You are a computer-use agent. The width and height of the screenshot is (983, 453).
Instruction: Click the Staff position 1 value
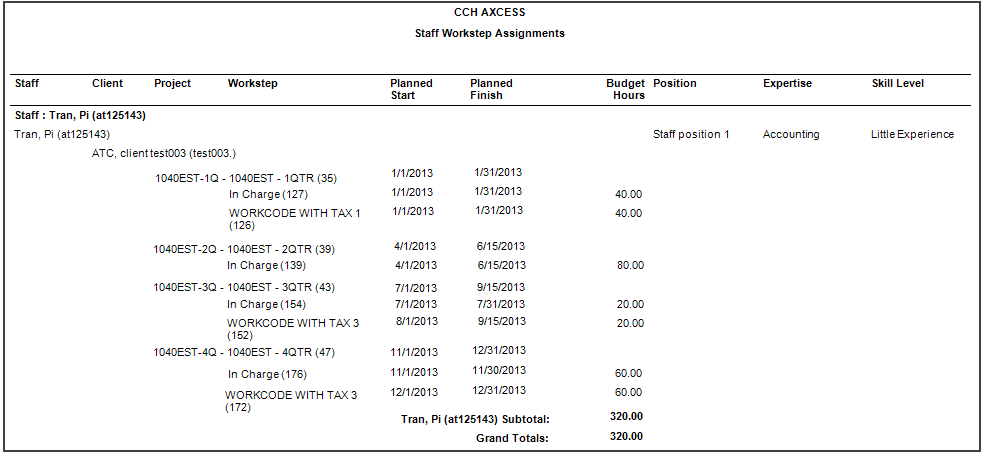click(x=691, y=134)
